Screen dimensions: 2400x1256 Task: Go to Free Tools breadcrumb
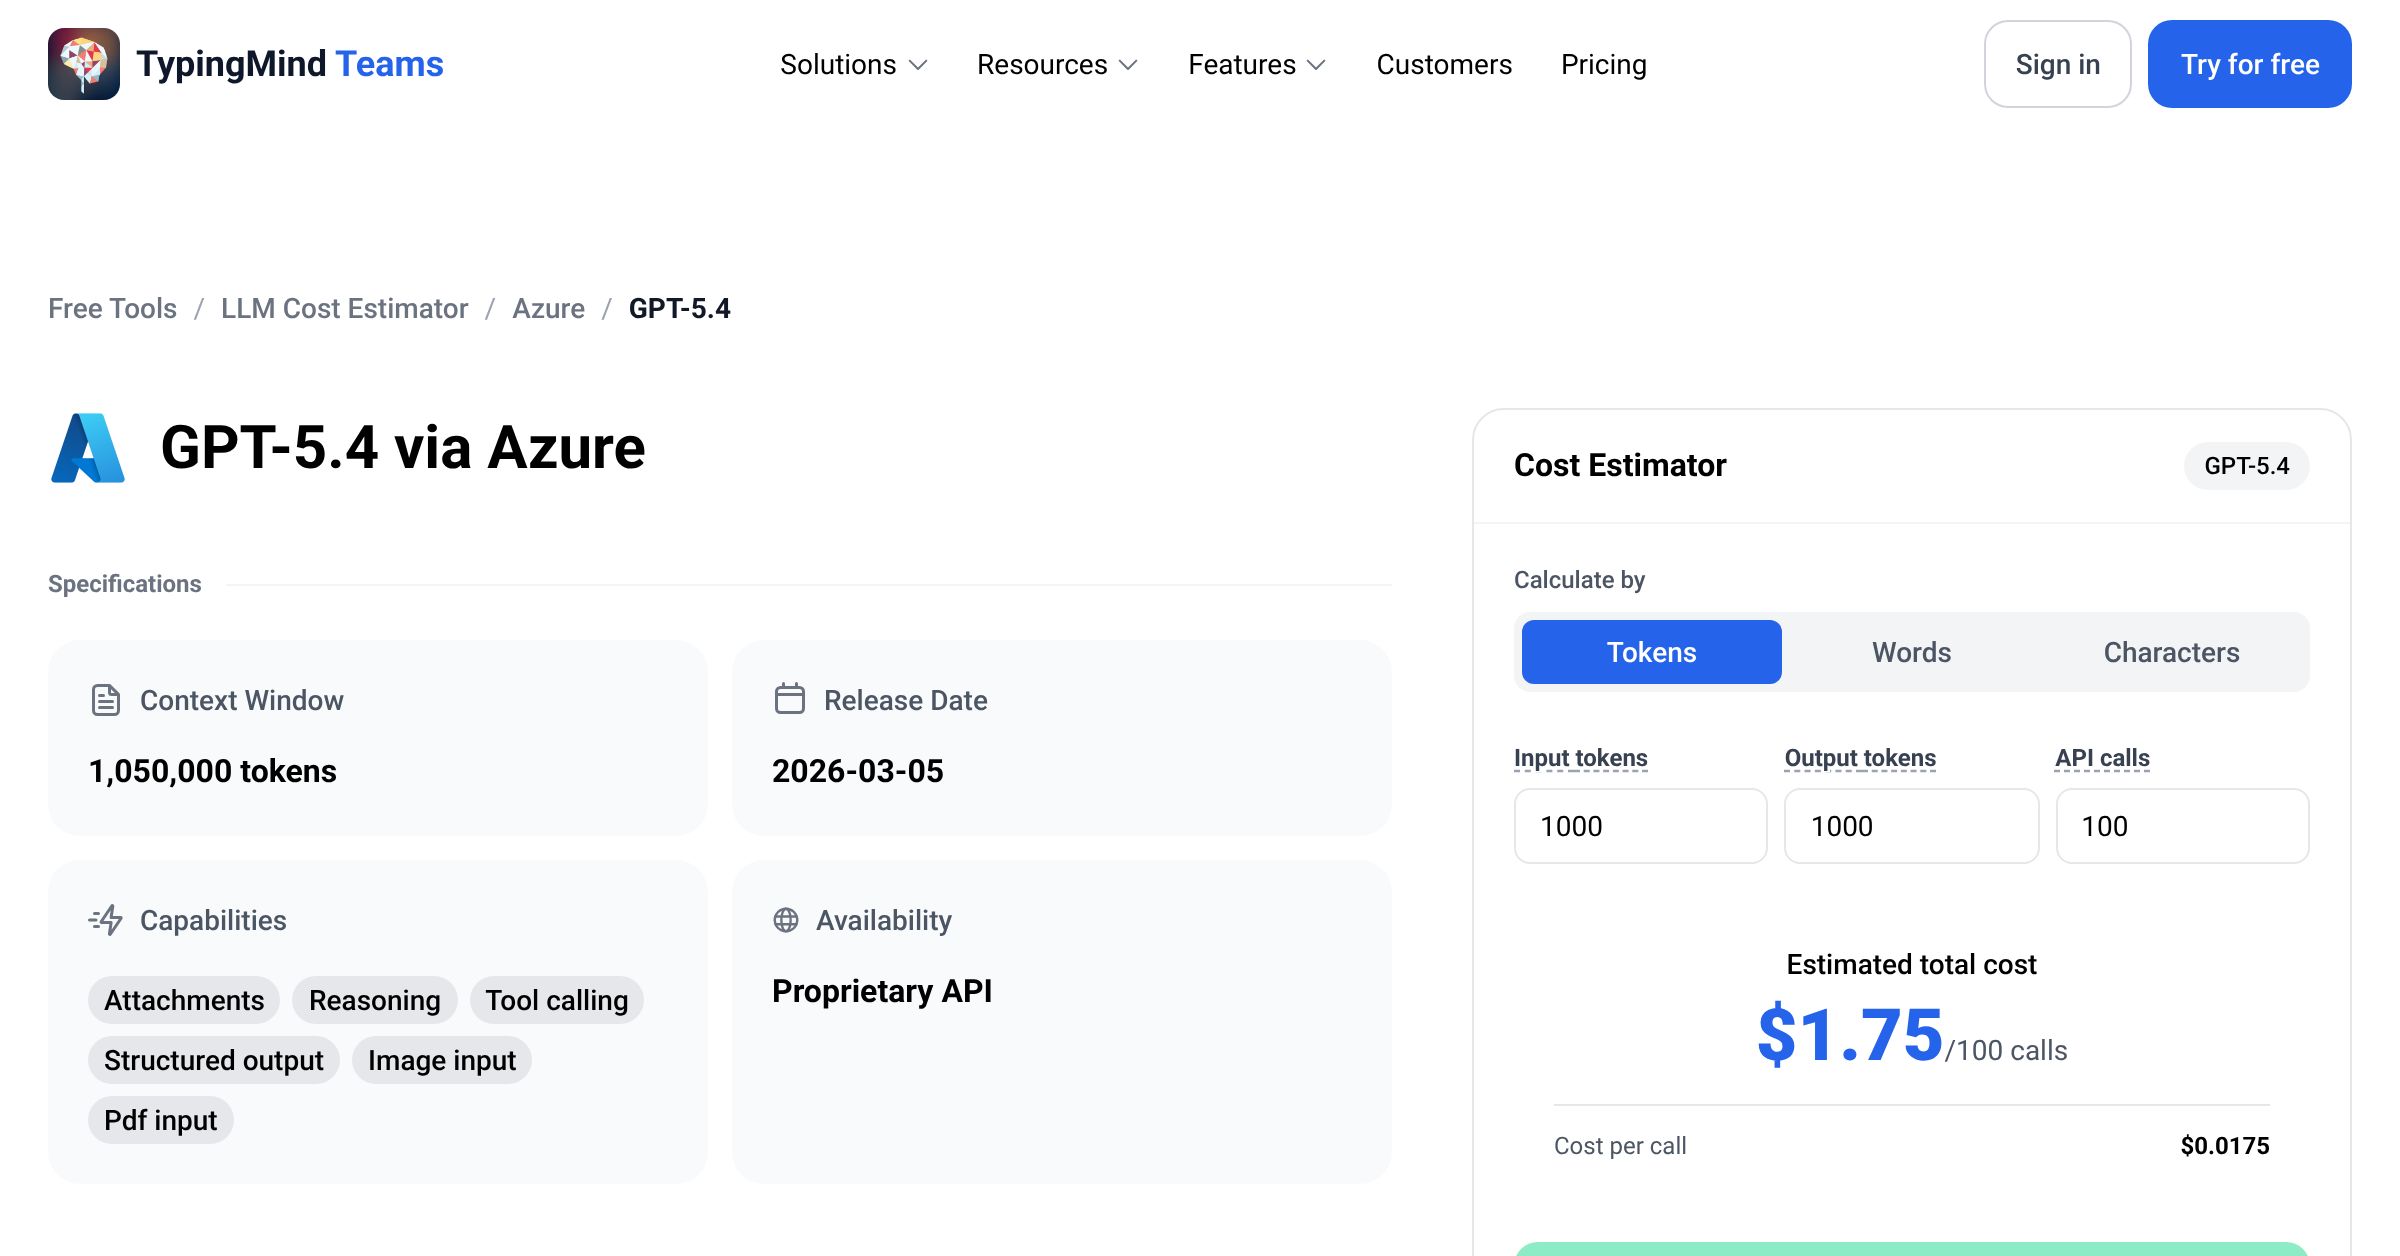pos(112,308)
